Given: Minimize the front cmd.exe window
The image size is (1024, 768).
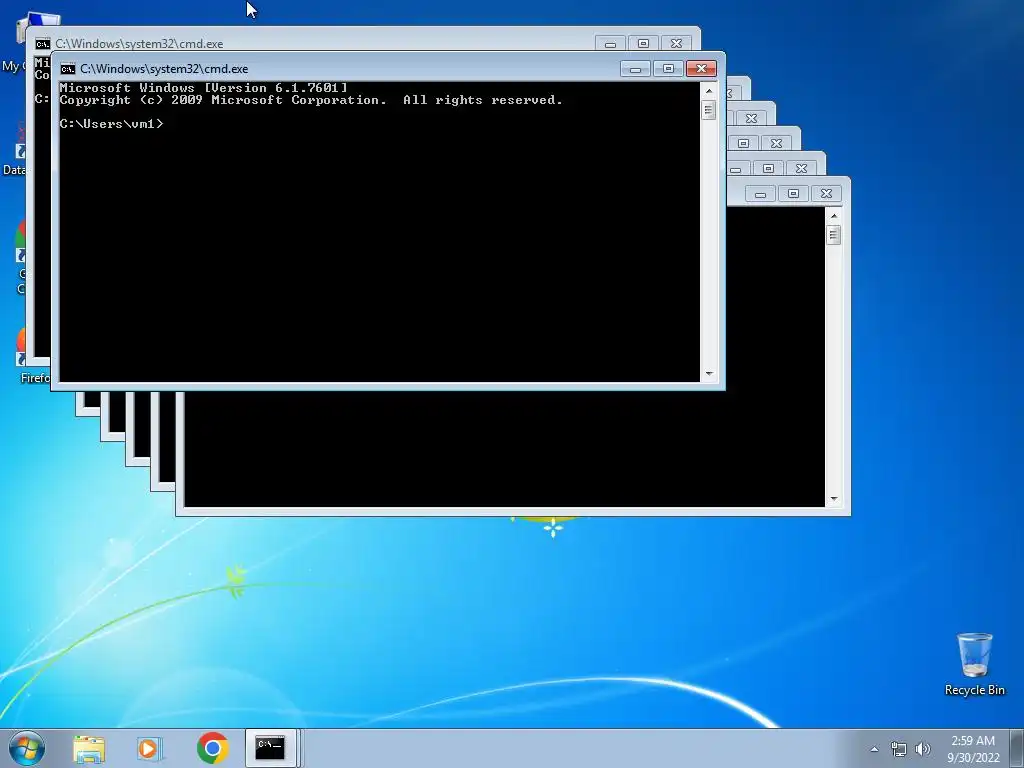Looking at the screenshot, I should 635,69.
